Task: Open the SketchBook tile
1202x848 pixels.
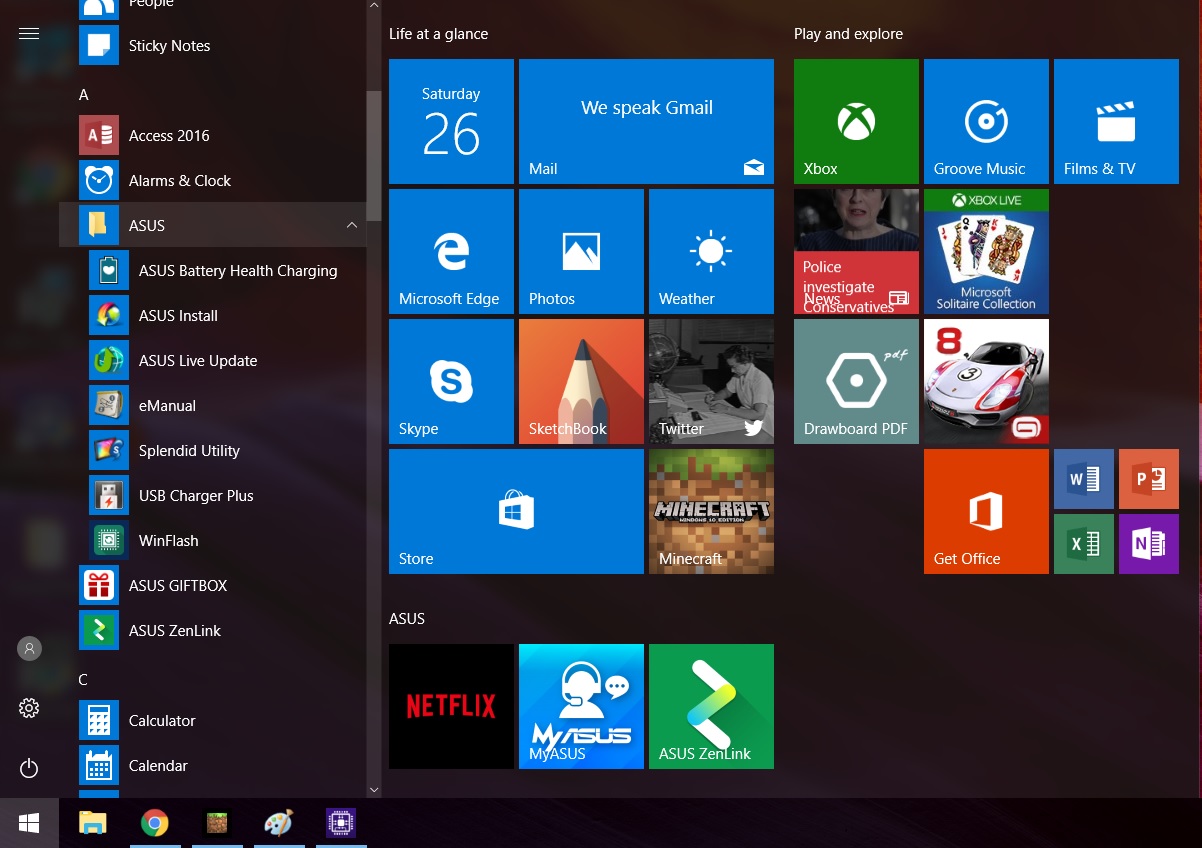Action: (x=581, y=381)
